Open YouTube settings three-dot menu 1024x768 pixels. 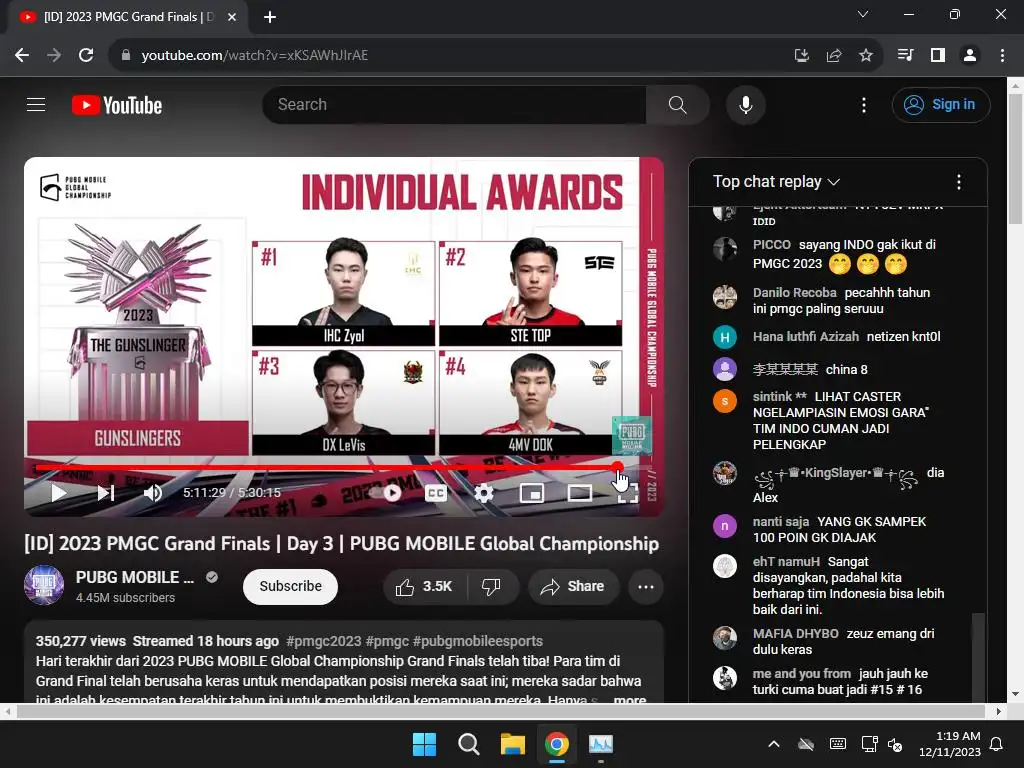[864, 105]
